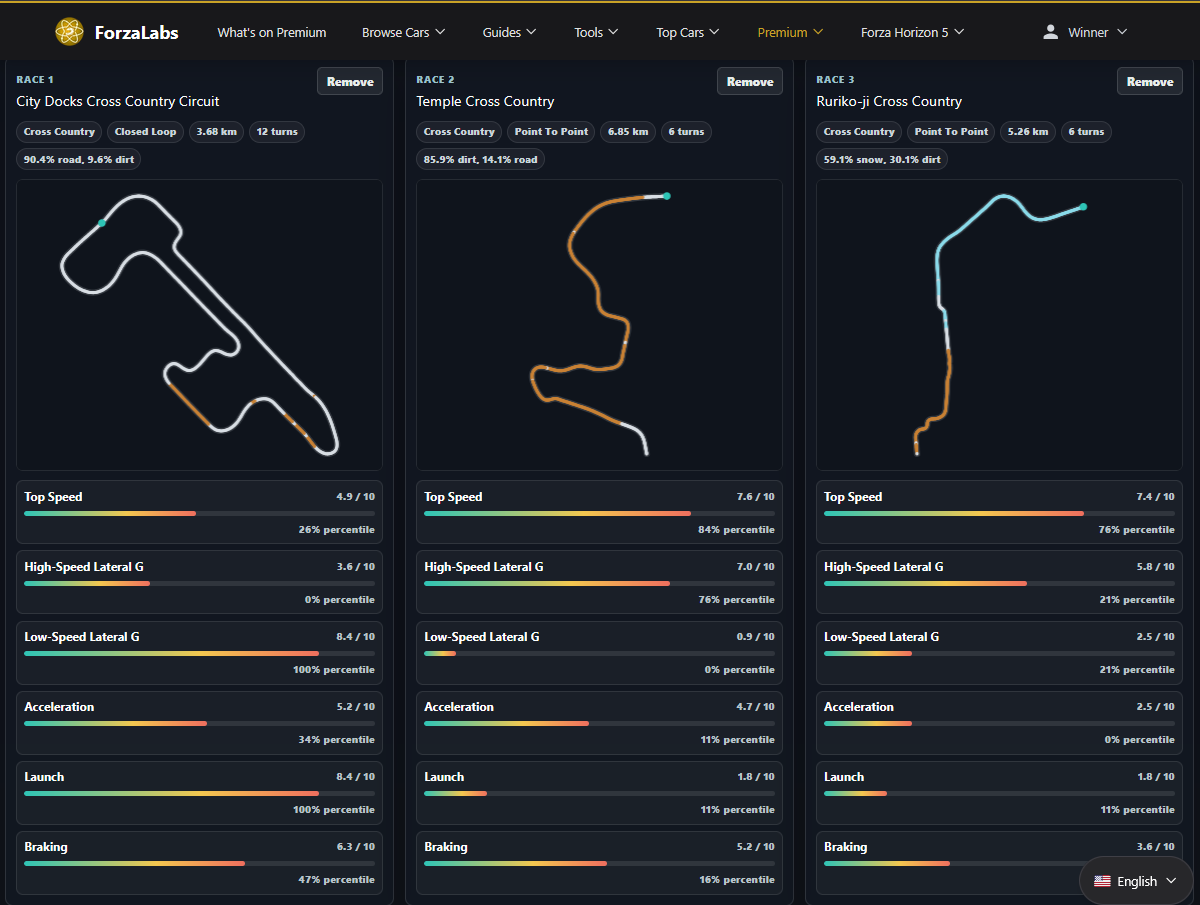The height and width of the screenshot is (905, 1200).
Task: Open the Tools dropdown menu
Action: (x=596, y=32)
